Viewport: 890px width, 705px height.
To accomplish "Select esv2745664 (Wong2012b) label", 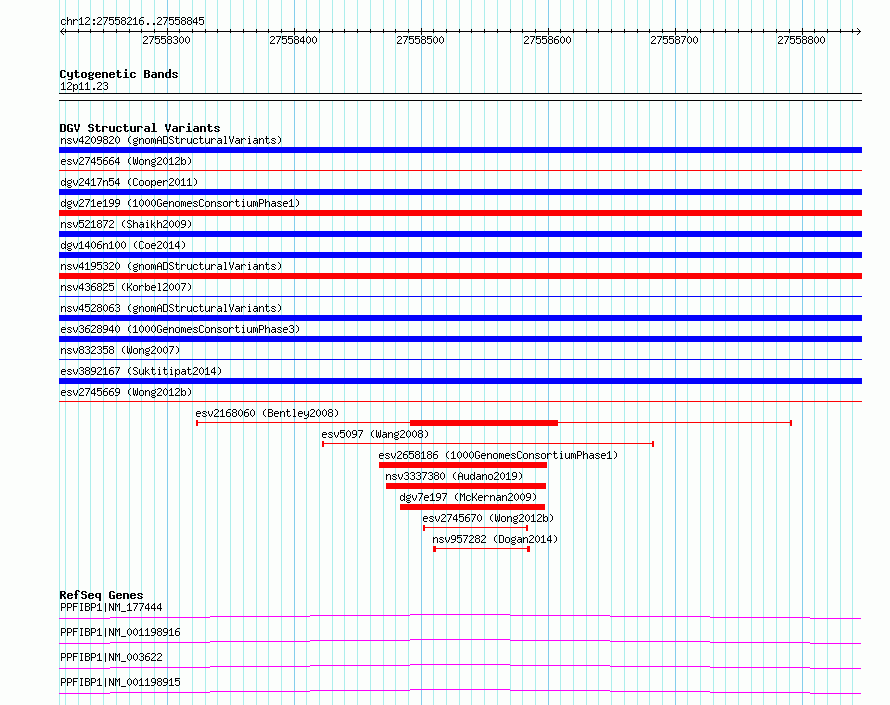I will 126,161.
